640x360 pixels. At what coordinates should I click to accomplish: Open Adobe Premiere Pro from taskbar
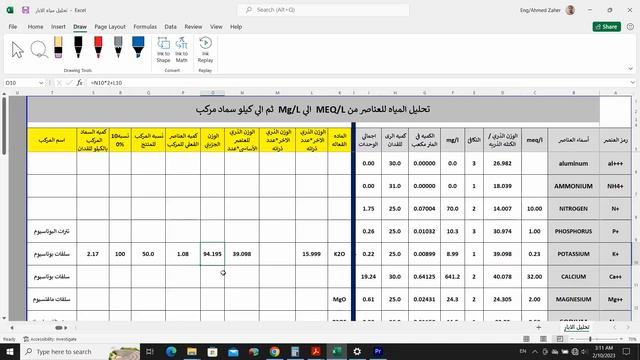pyautogui.click(x=378, y=351)
